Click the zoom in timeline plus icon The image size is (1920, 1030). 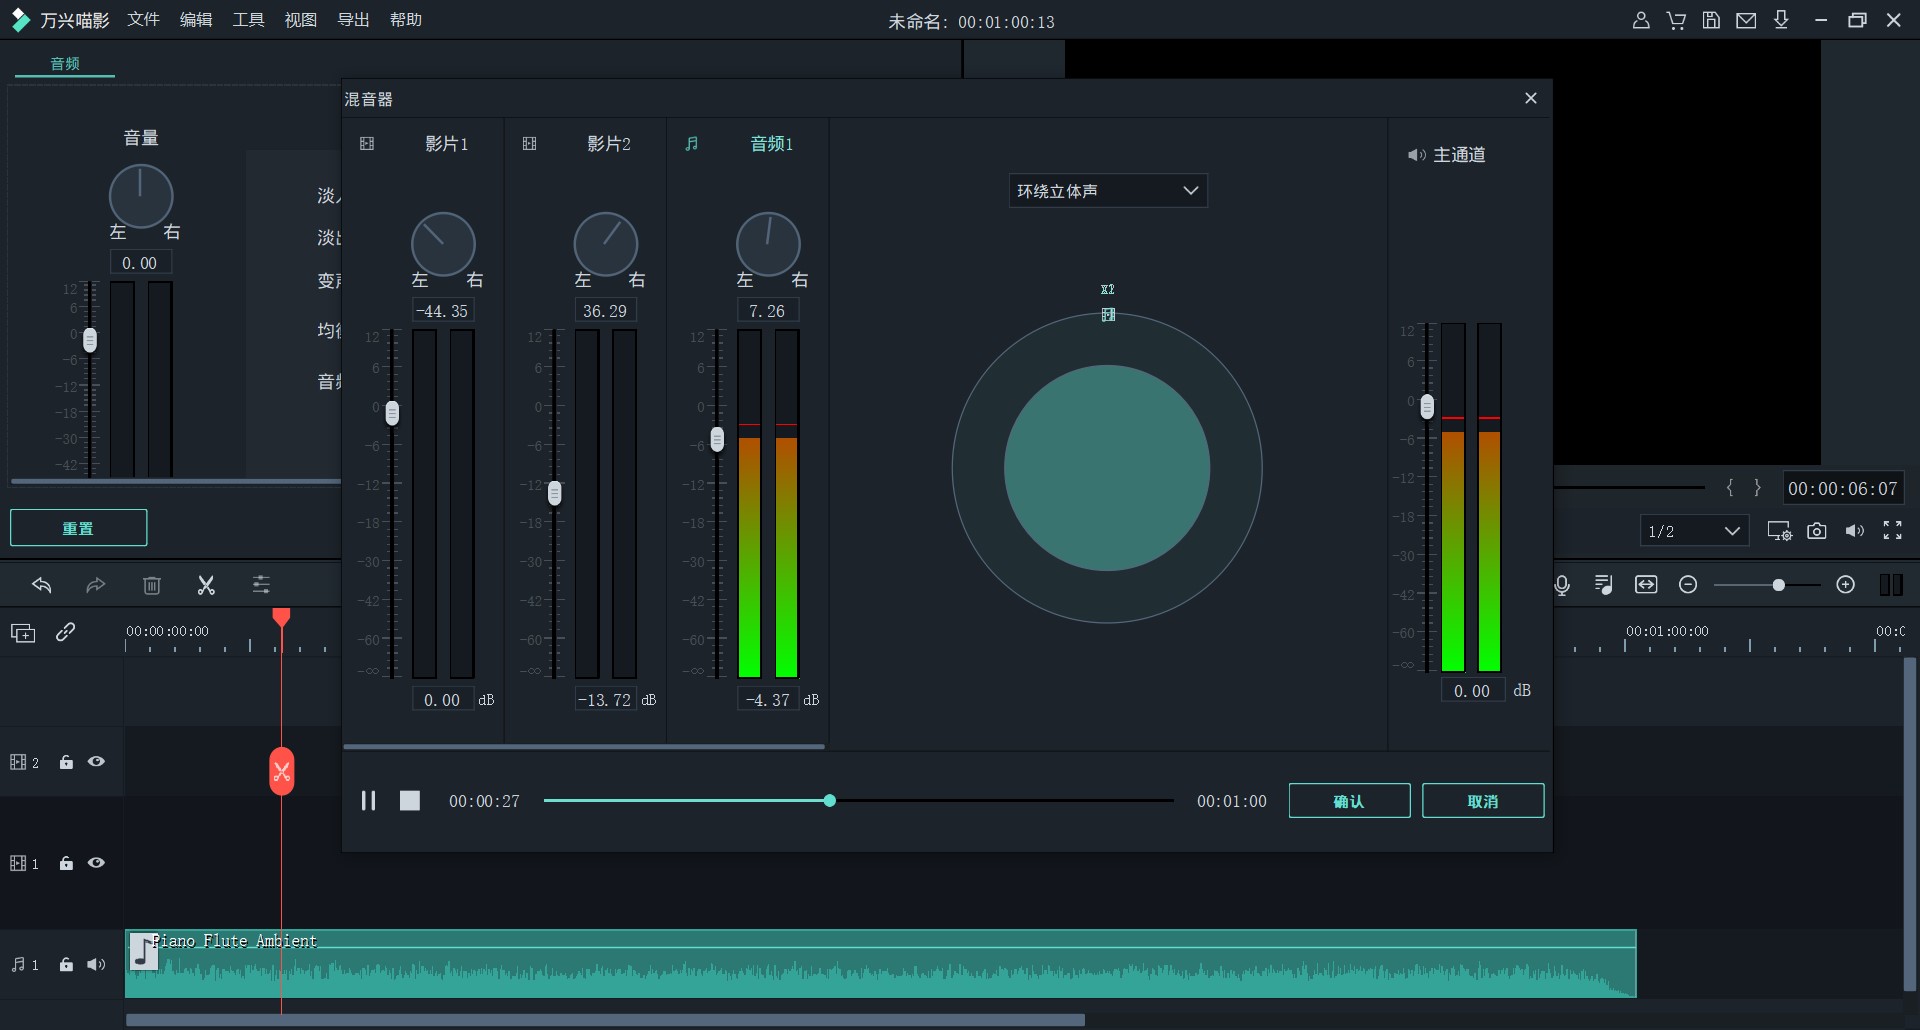(1846, 585)
